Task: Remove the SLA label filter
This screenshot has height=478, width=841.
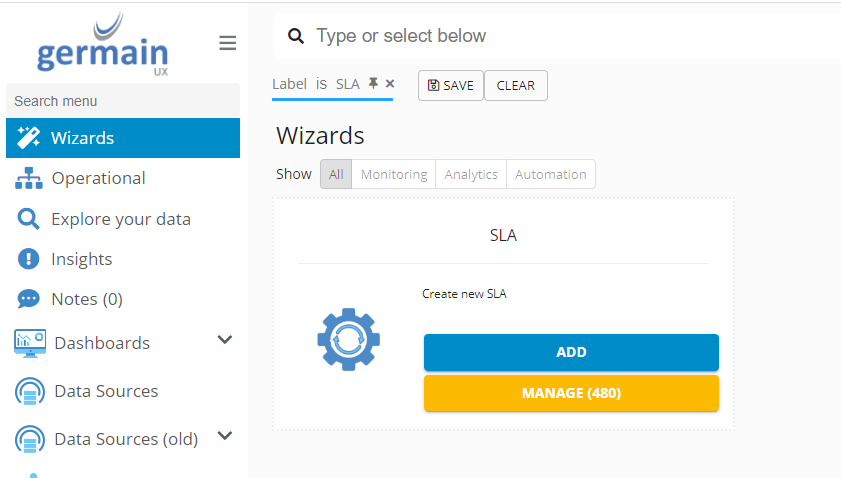Action: [390, 85]
